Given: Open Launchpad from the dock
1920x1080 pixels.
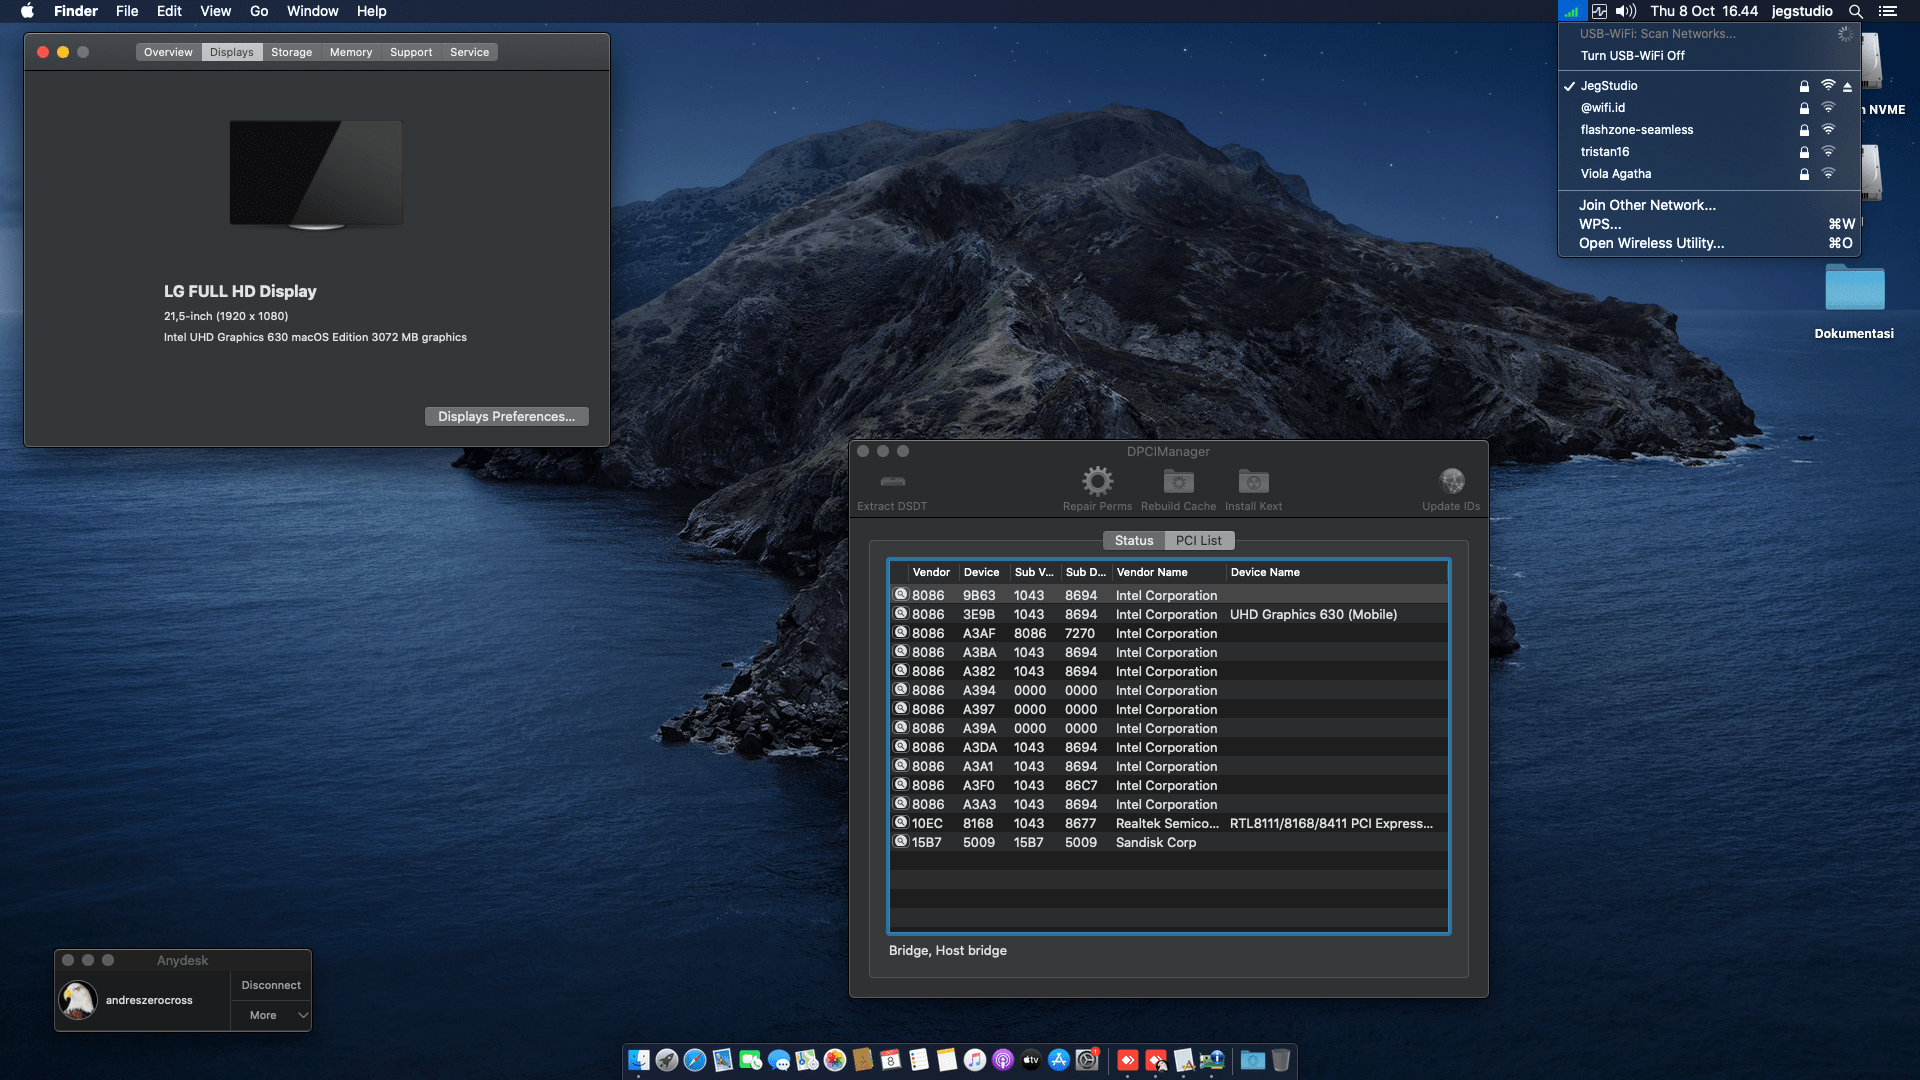Looking at the screenshot, I should pyautogui.click(x=667, y=1060).
